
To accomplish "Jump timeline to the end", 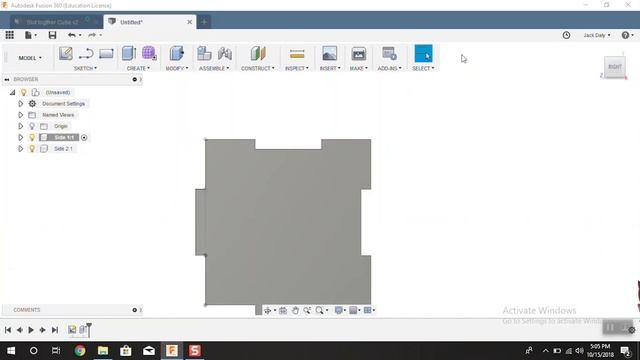I will pyautogui.click(x=55, y=330).
